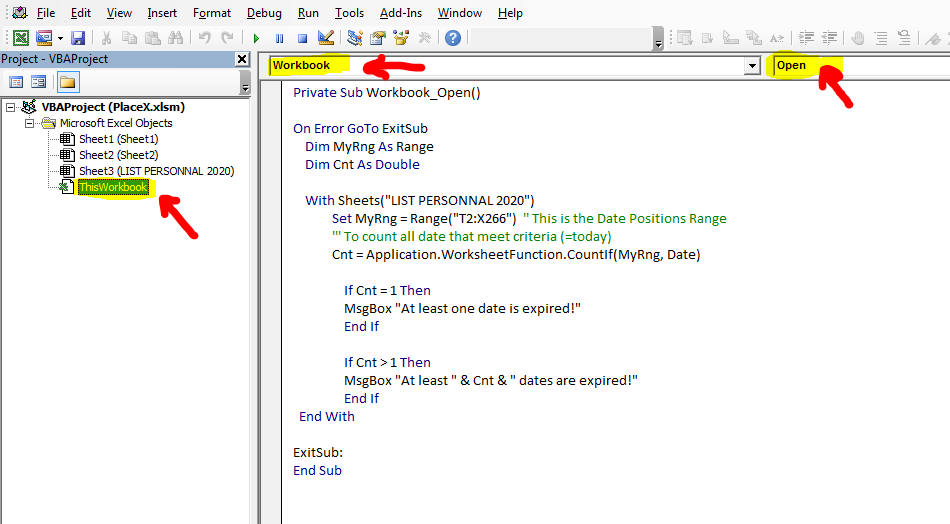Click the Outdent icon
950x524 pixels.
coord(829,38)
